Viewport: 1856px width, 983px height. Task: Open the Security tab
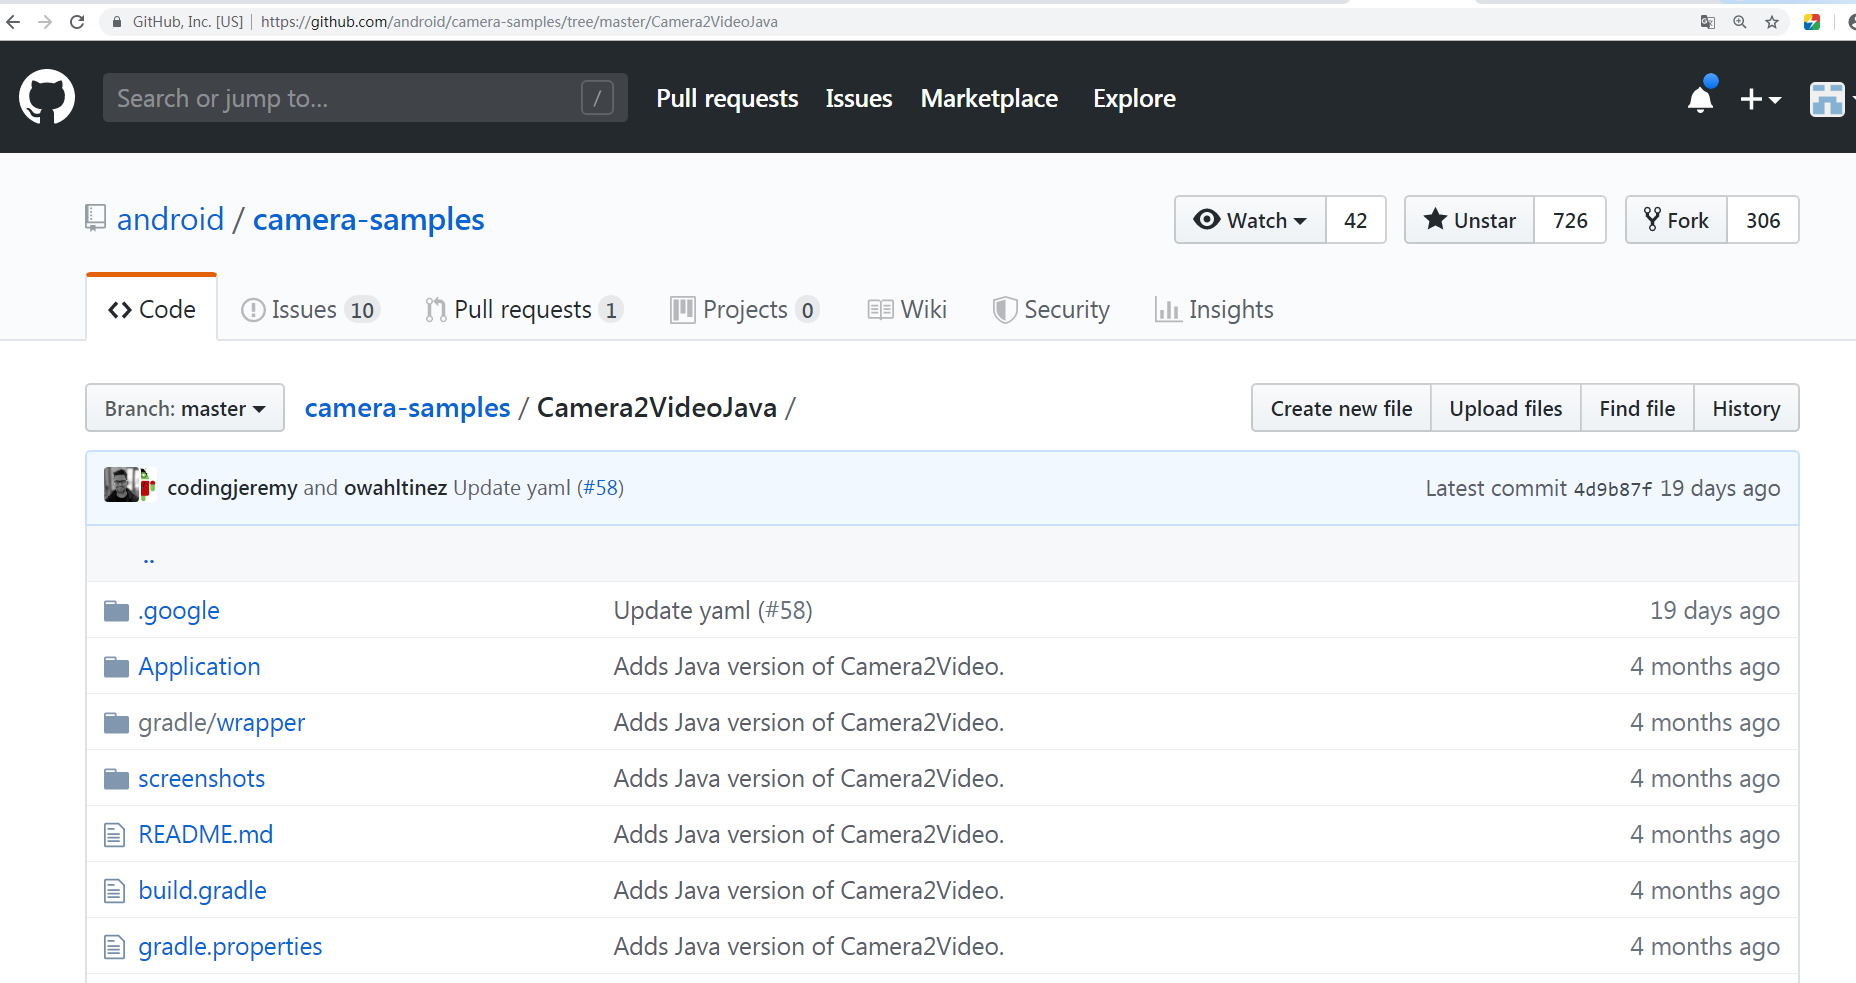[1051, 310]
